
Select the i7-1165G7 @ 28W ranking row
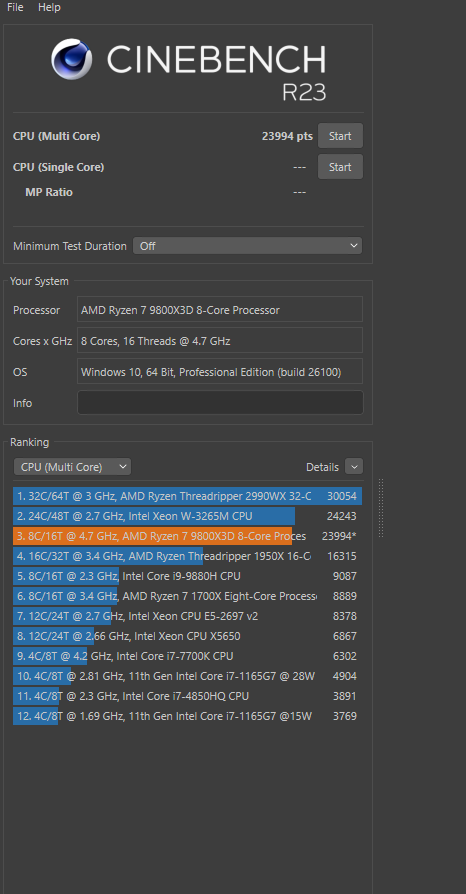pos(188,676)
